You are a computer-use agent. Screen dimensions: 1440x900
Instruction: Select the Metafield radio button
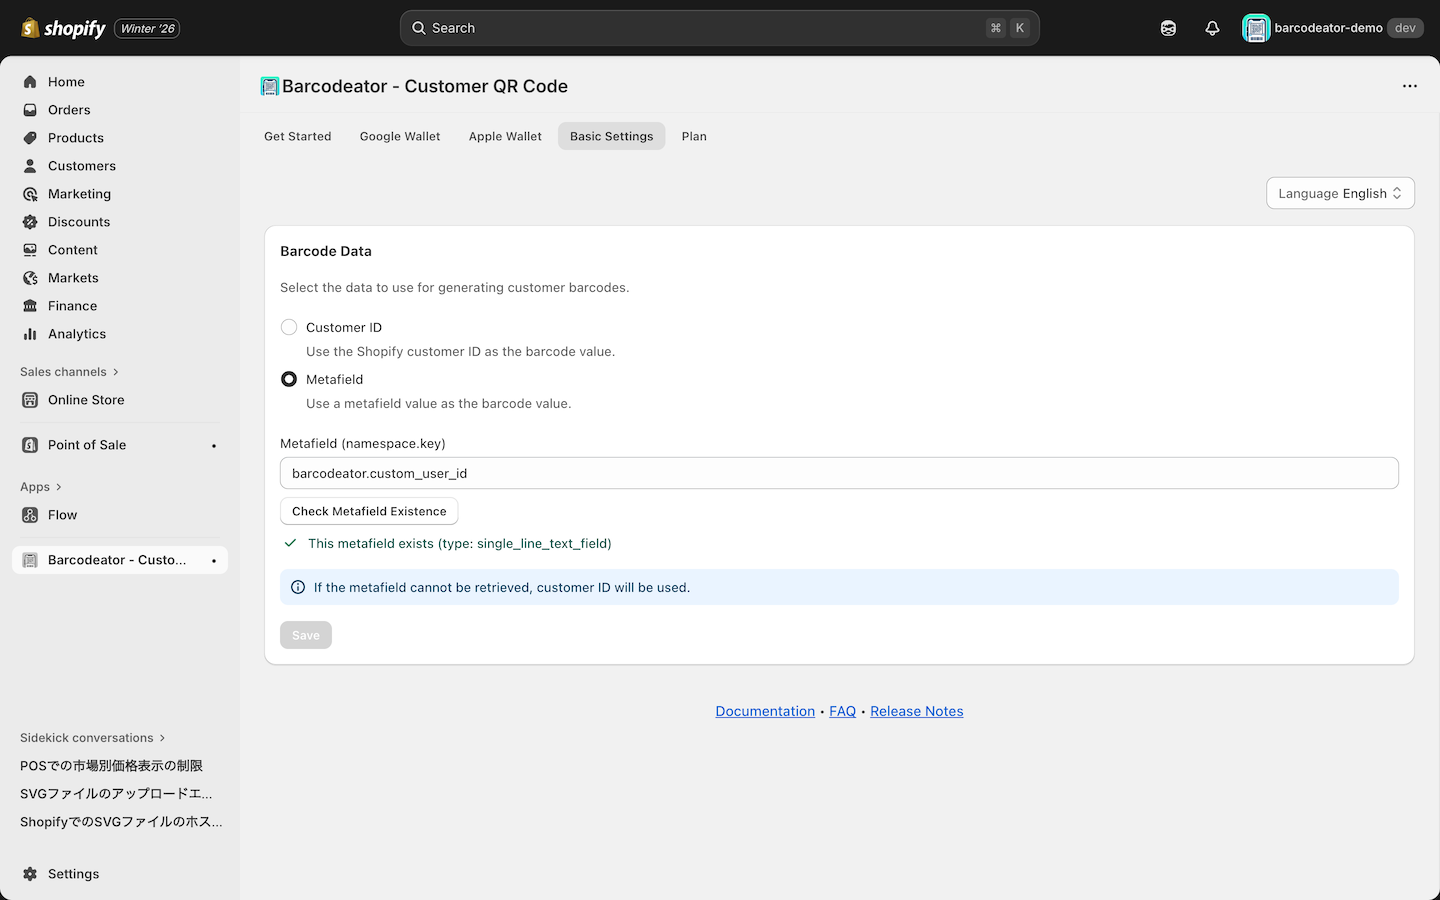tap(289, 379)
